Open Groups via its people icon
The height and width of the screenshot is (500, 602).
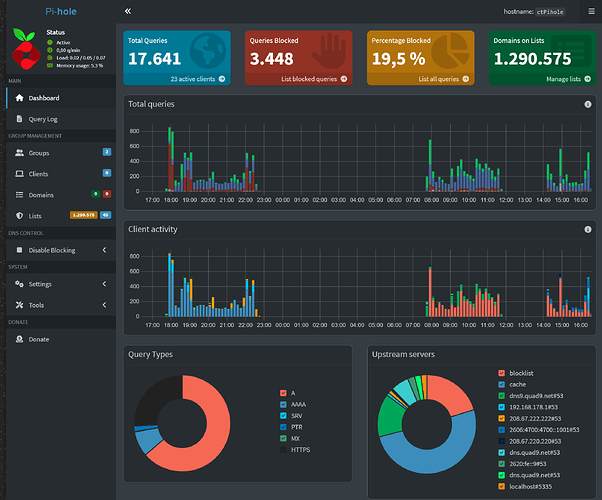point(20,153)
